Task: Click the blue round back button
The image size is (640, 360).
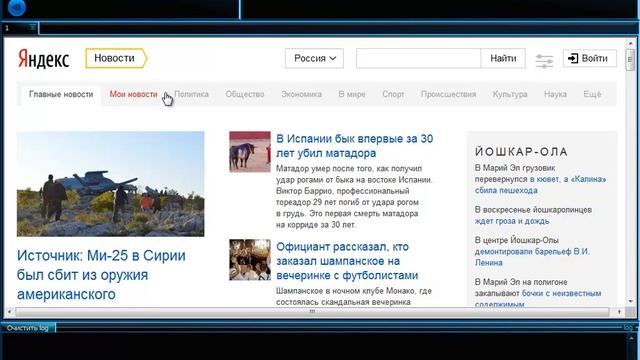Action: (16, 7)
